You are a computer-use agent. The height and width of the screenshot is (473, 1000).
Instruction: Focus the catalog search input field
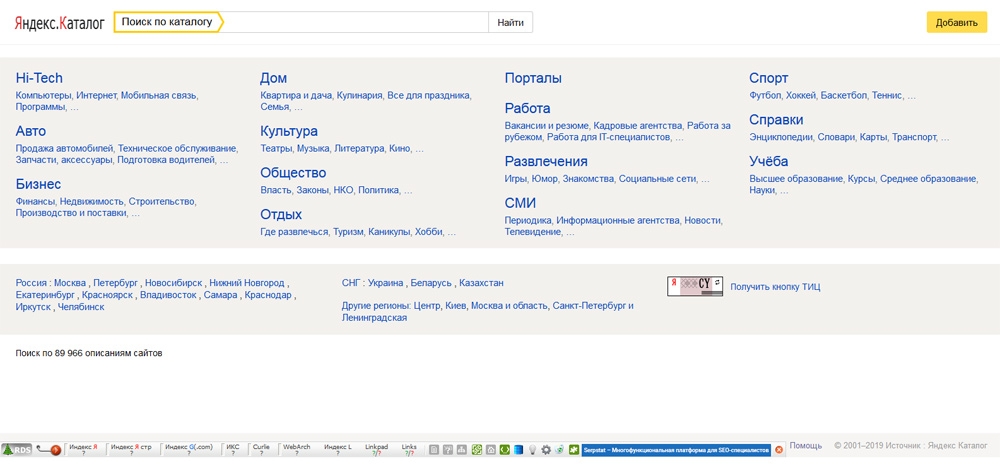pos(357,22)
